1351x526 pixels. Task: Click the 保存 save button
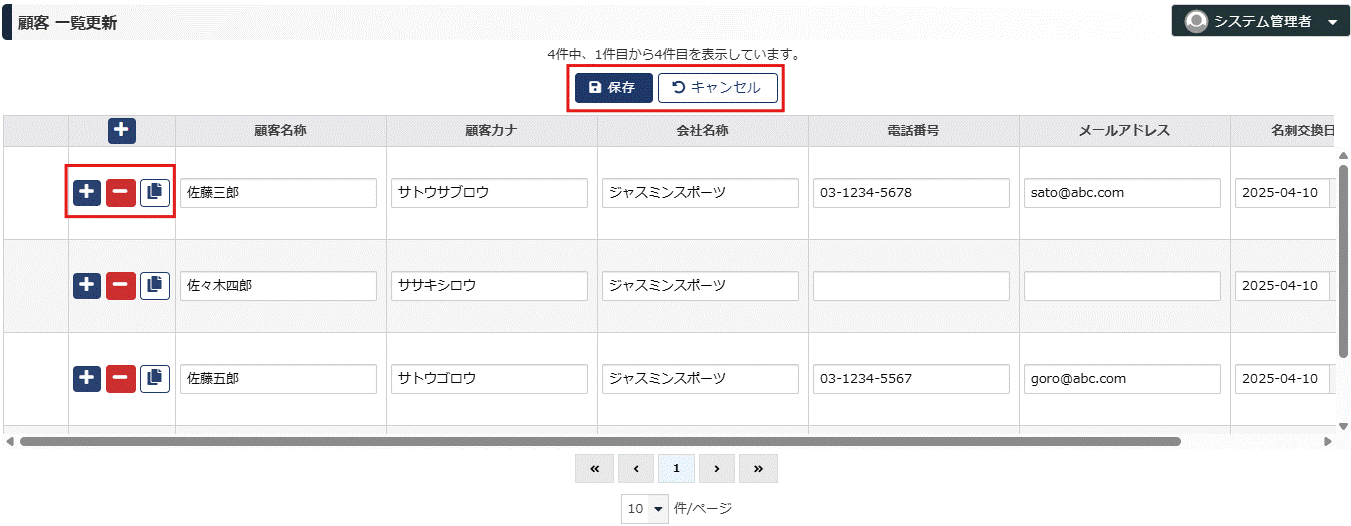[613, 88]
